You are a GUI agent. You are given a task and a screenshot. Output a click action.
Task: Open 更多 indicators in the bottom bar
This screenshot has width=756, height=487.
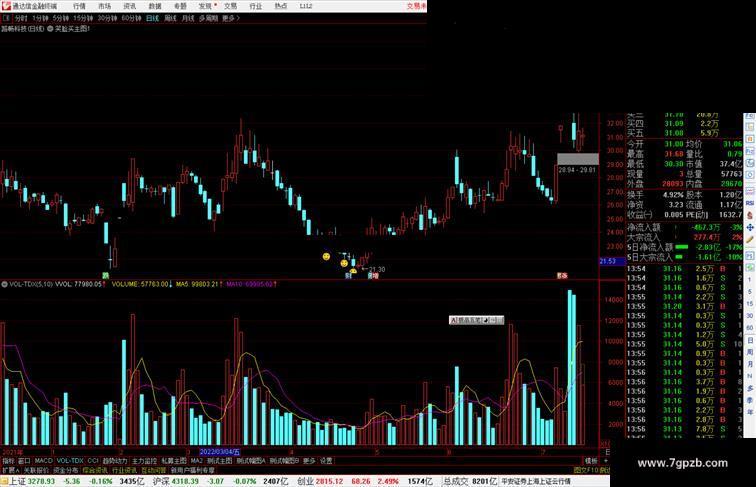click(309, 461)
